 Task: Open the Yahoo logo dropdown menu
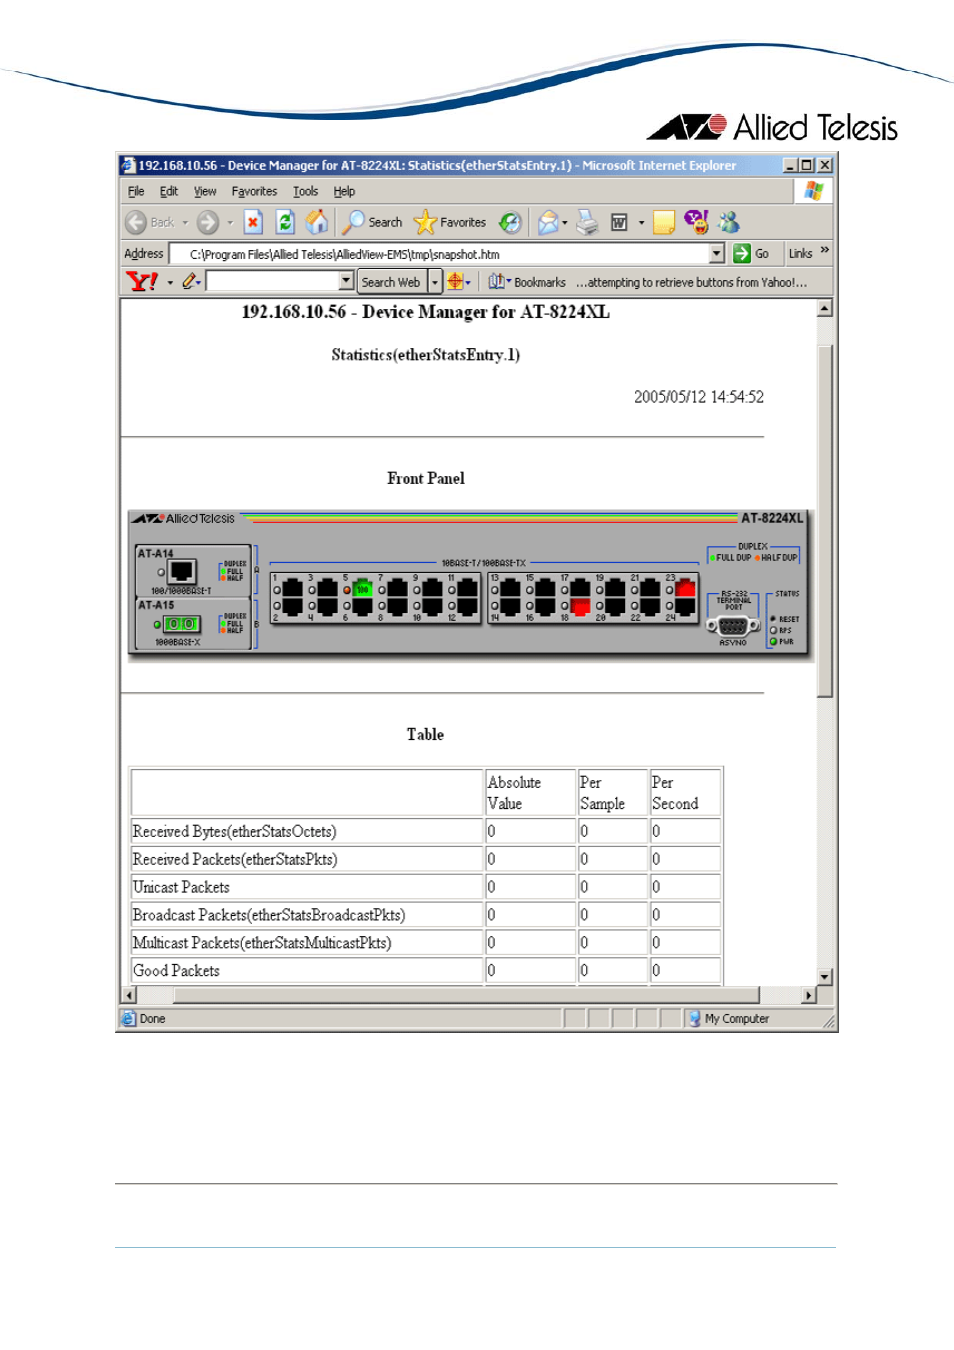point(170,282)
